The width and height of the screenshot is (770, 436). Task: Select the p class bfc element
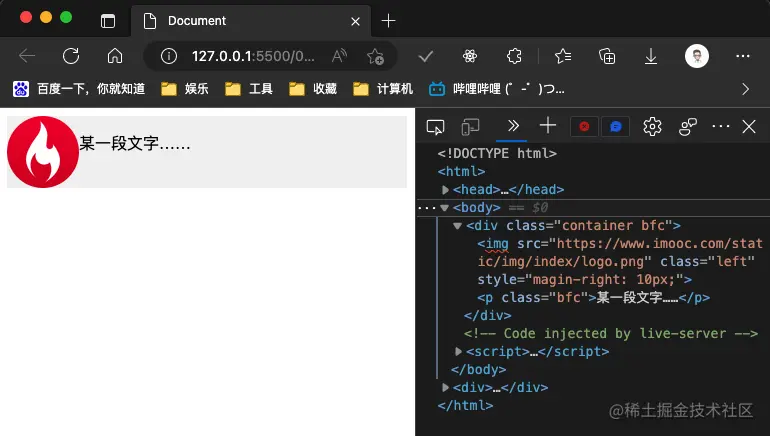point(593,298)
